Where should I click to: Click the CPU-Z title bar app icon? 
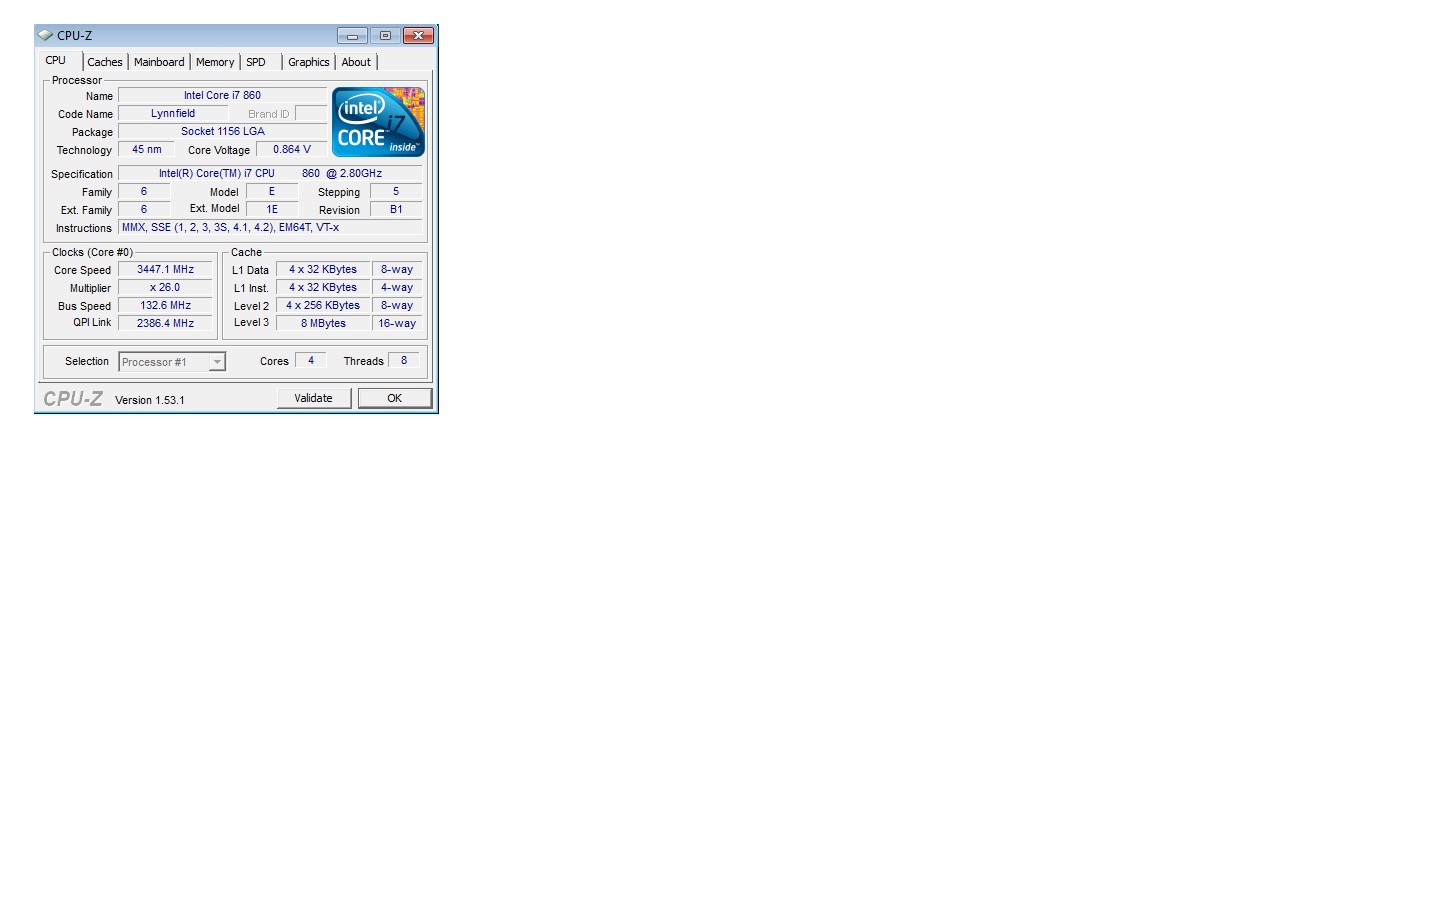pyautogui.click(x=45, y=35)
